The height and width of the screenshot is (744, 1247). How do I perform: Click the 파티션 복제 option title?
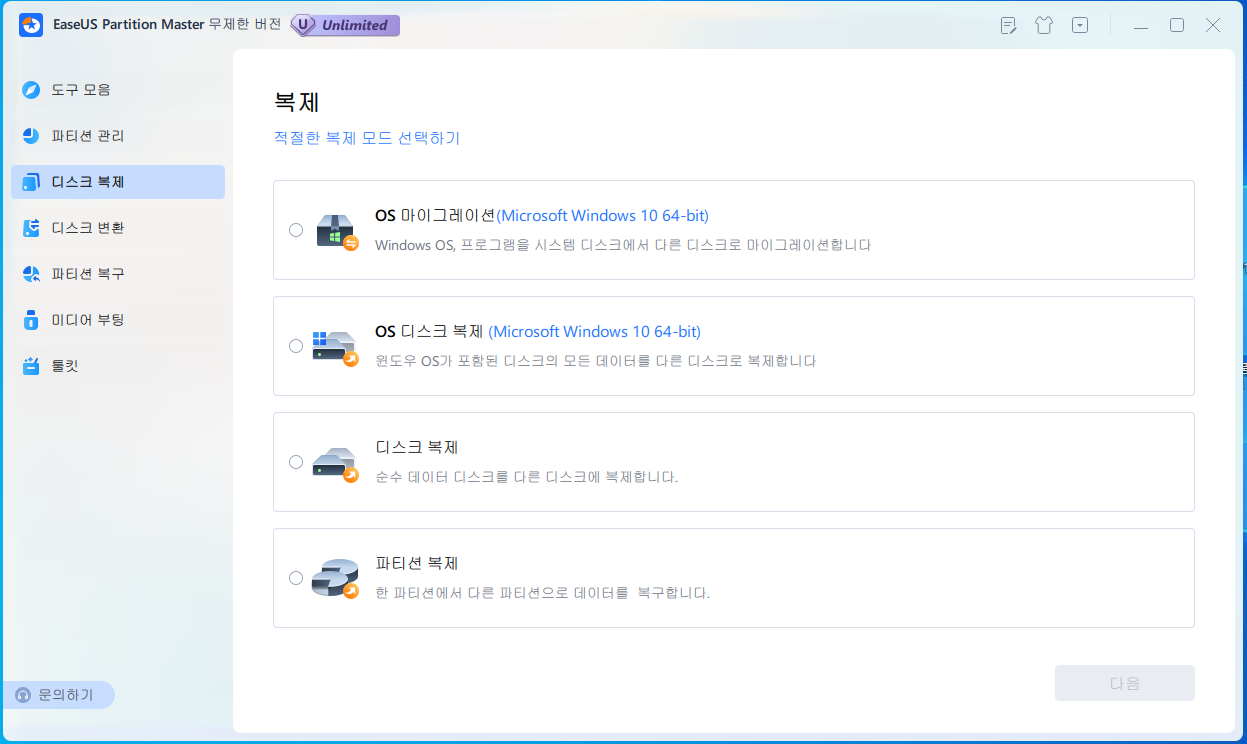point(417,563)
